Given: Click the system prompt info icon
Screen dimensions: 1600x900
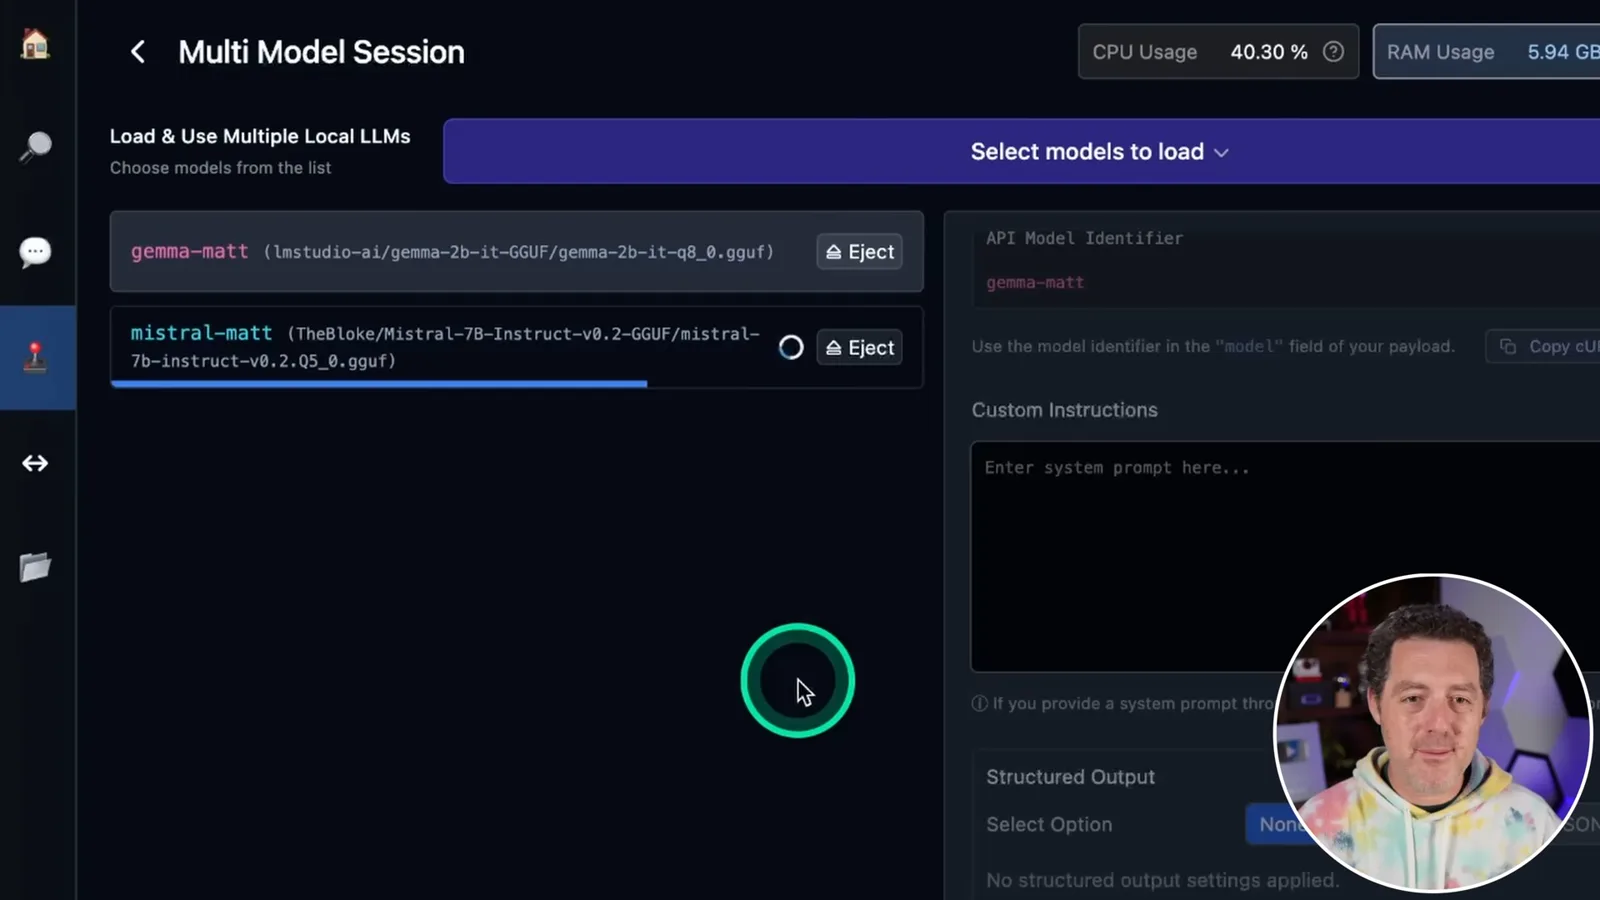Looking at the screenshot, I should pyautogui.click(x=979, y=704).
